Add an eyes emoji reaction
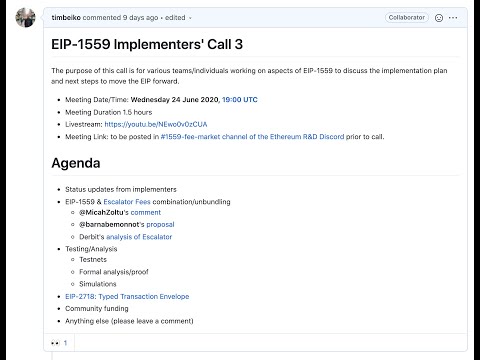 point(59,343)
